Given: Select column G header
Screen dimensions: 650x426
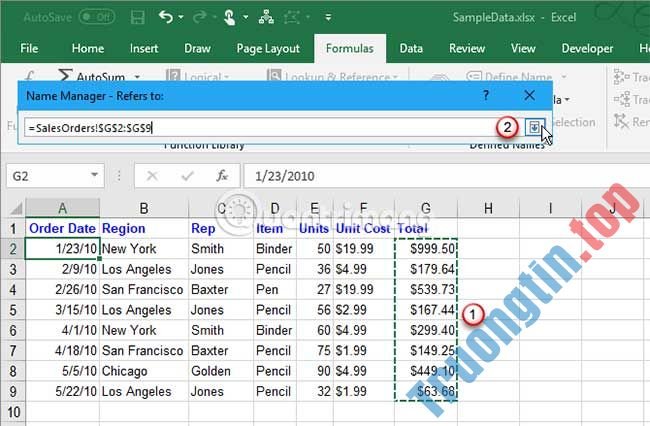Looking at the screenshot, I should click(x=426, y=208).
